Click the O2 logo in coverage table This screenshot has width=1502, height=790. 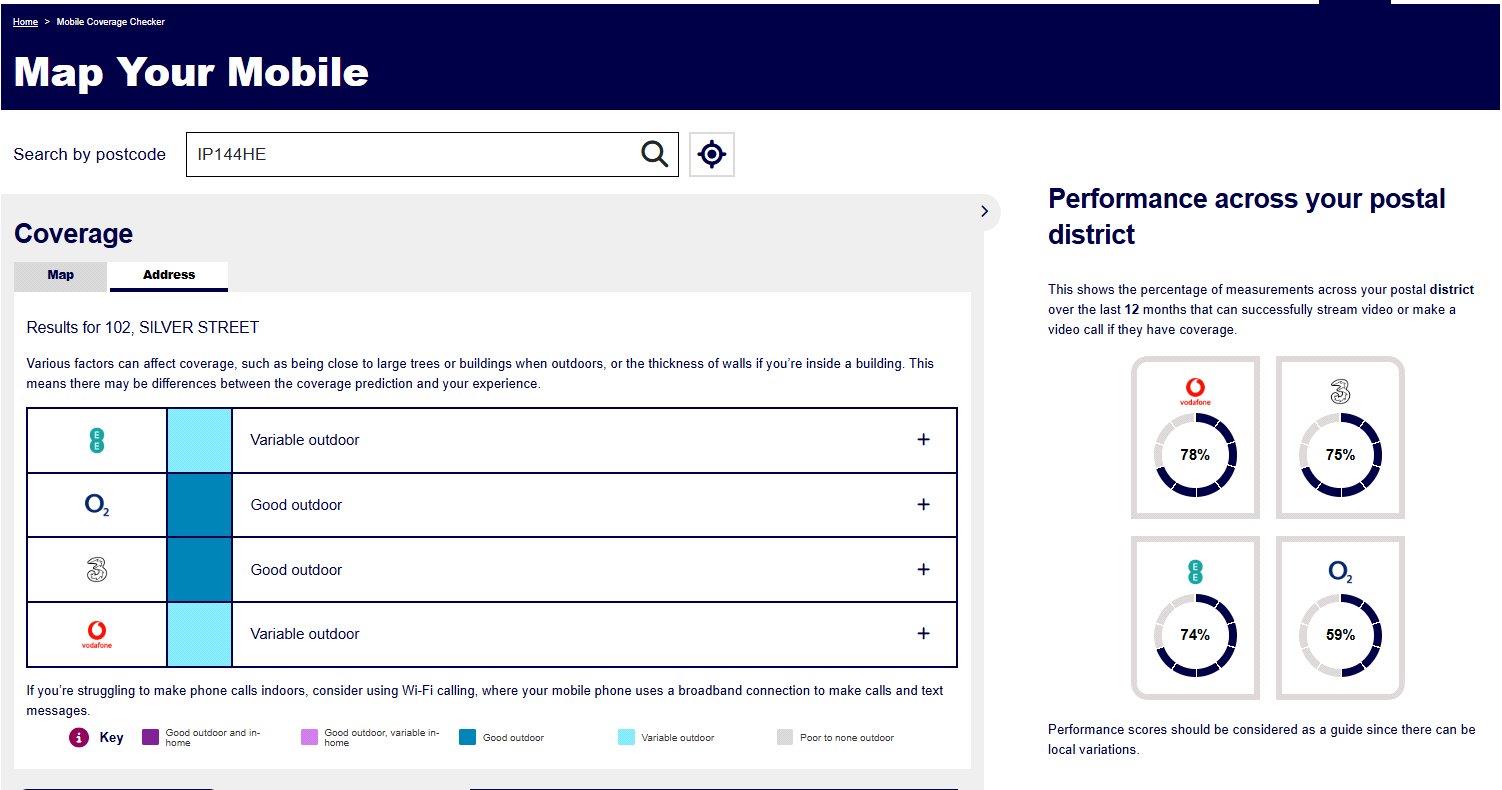97,506
